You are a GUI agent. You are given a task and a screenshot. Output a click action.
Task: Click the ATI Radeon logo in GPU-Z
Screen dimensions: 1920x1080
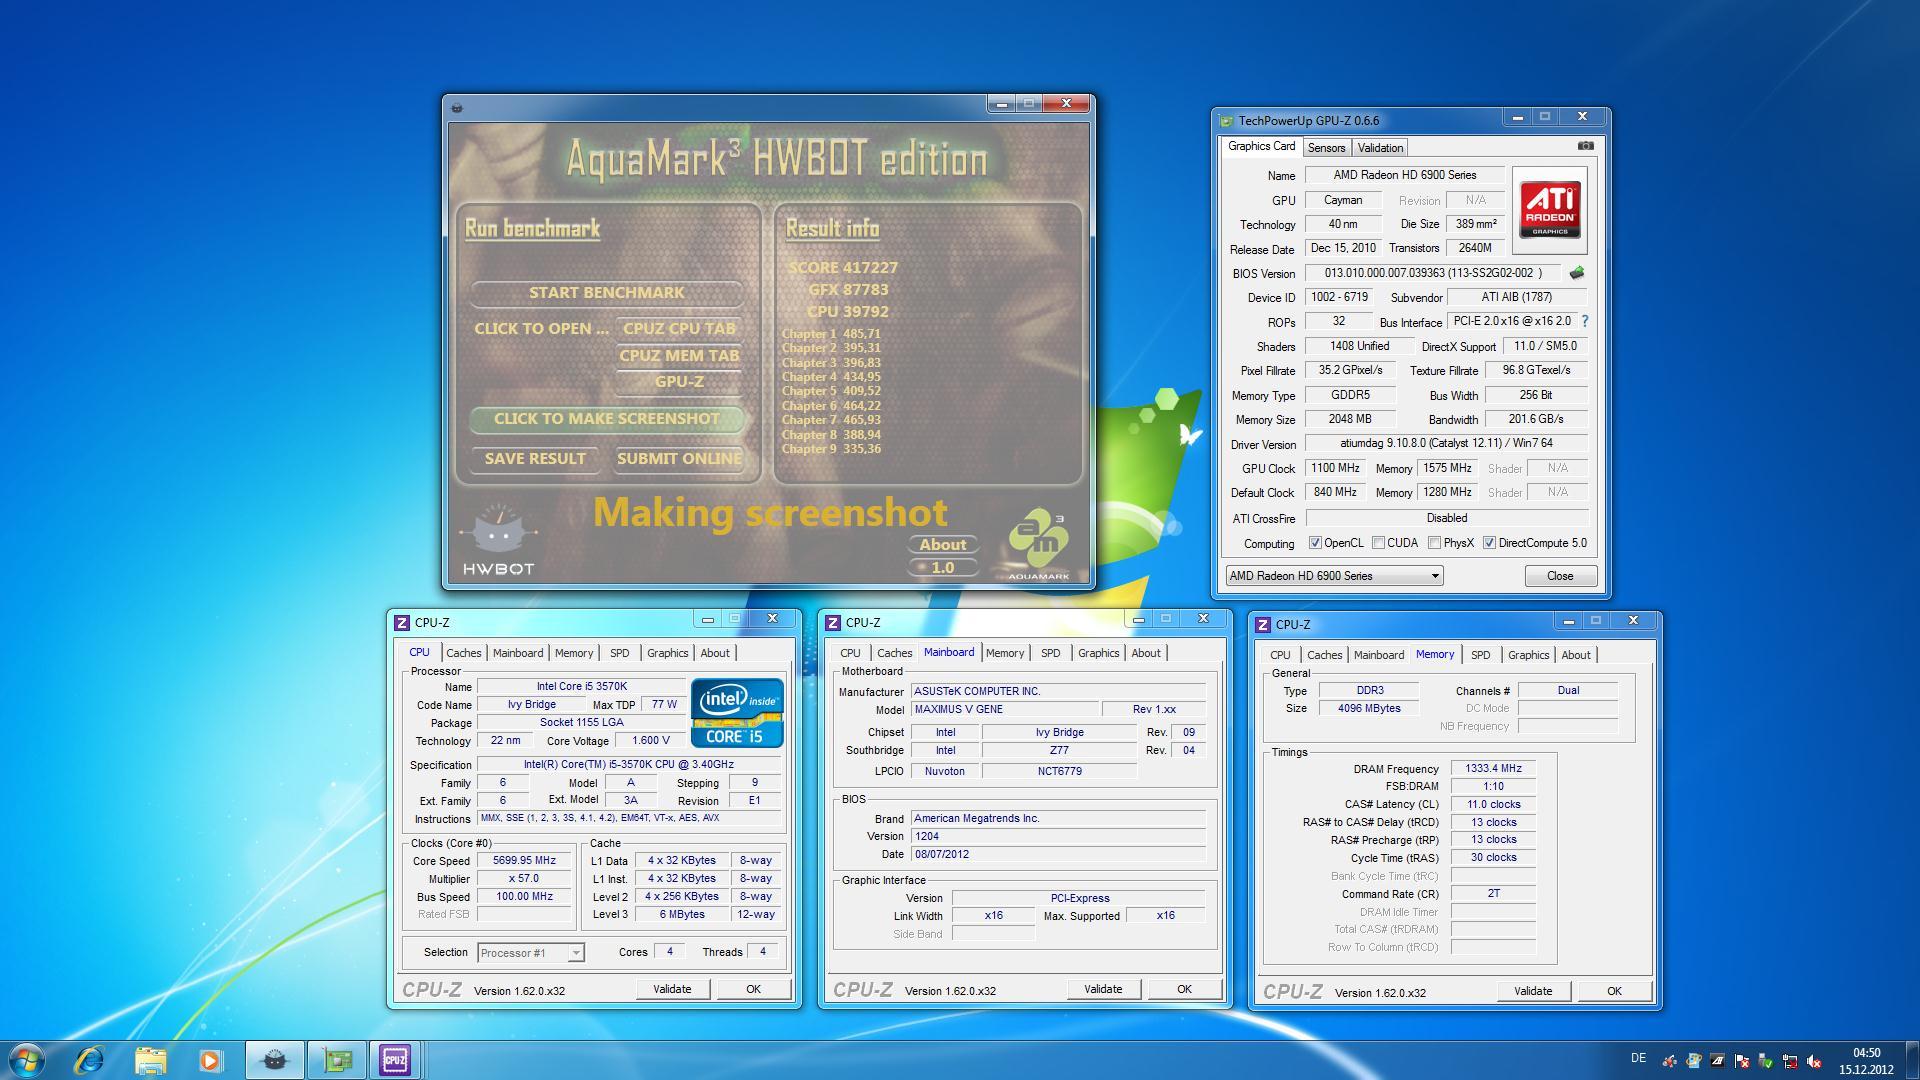(x=1549, y=210)
